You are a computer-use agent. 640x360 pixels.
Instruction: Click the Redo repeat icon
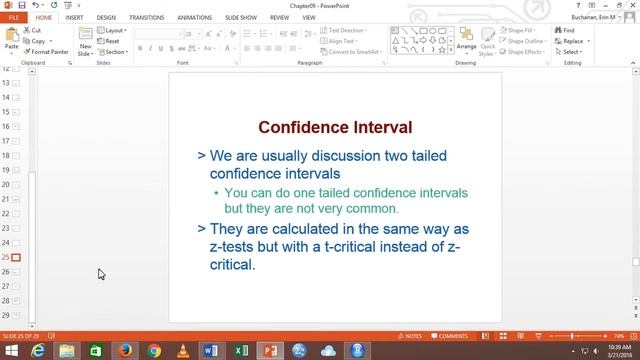coord(54,5)
